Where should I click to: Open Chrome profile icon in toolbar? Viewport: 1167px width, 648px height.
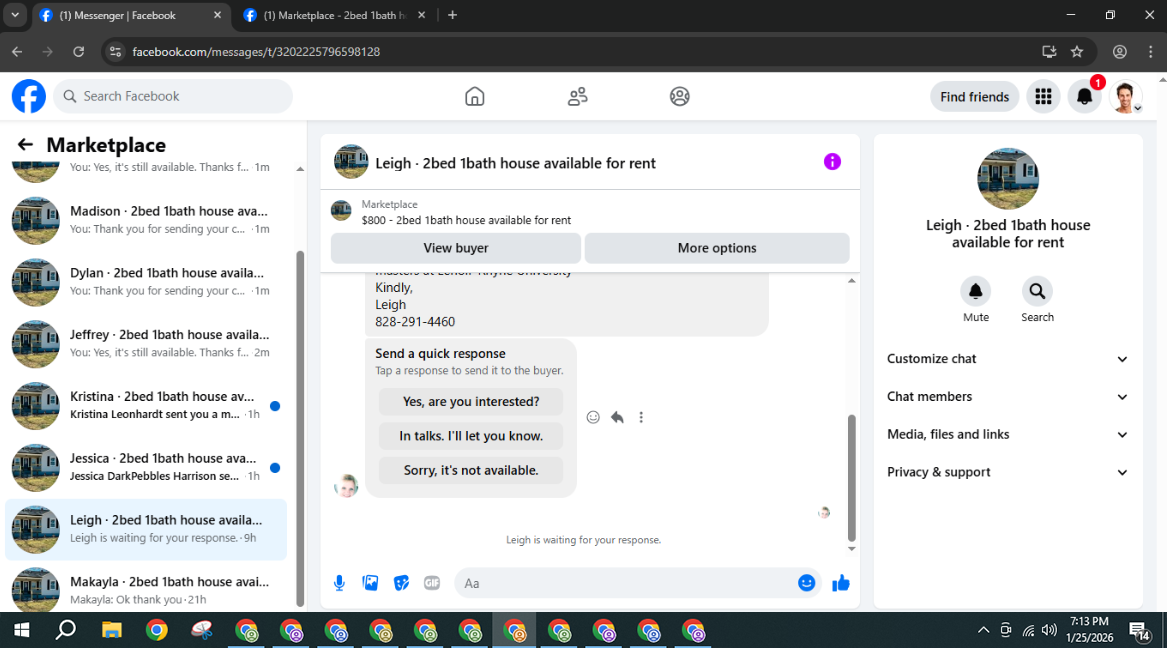click(x=1119, y=51)
